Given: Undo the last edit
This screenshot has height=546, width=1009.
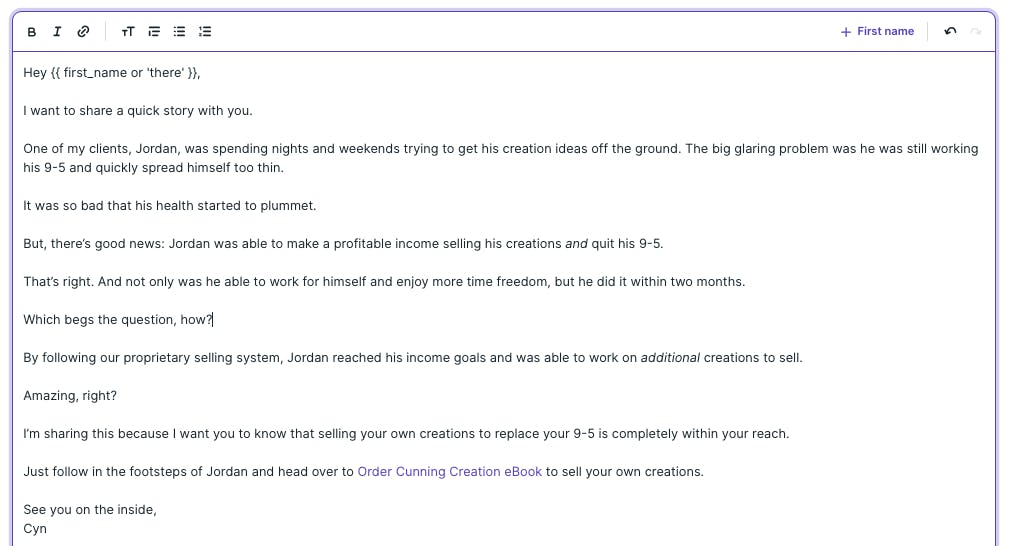Looking at the screenshot, I should click(x=950, y=32).
